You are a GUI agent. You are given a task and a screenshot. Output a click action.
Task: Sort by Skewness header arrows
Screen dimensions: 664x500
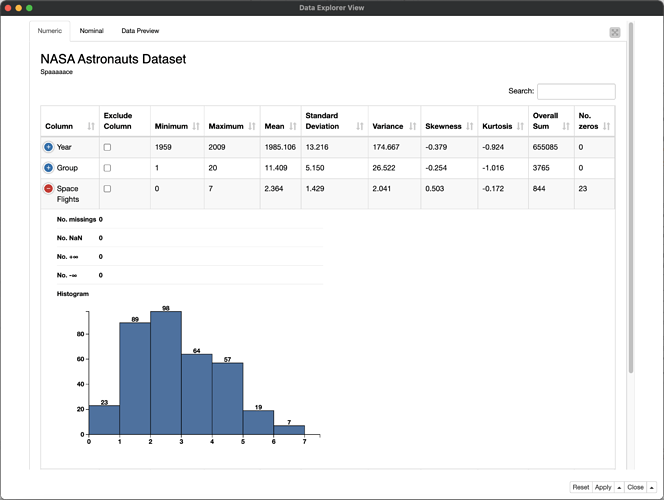(469, 127)
